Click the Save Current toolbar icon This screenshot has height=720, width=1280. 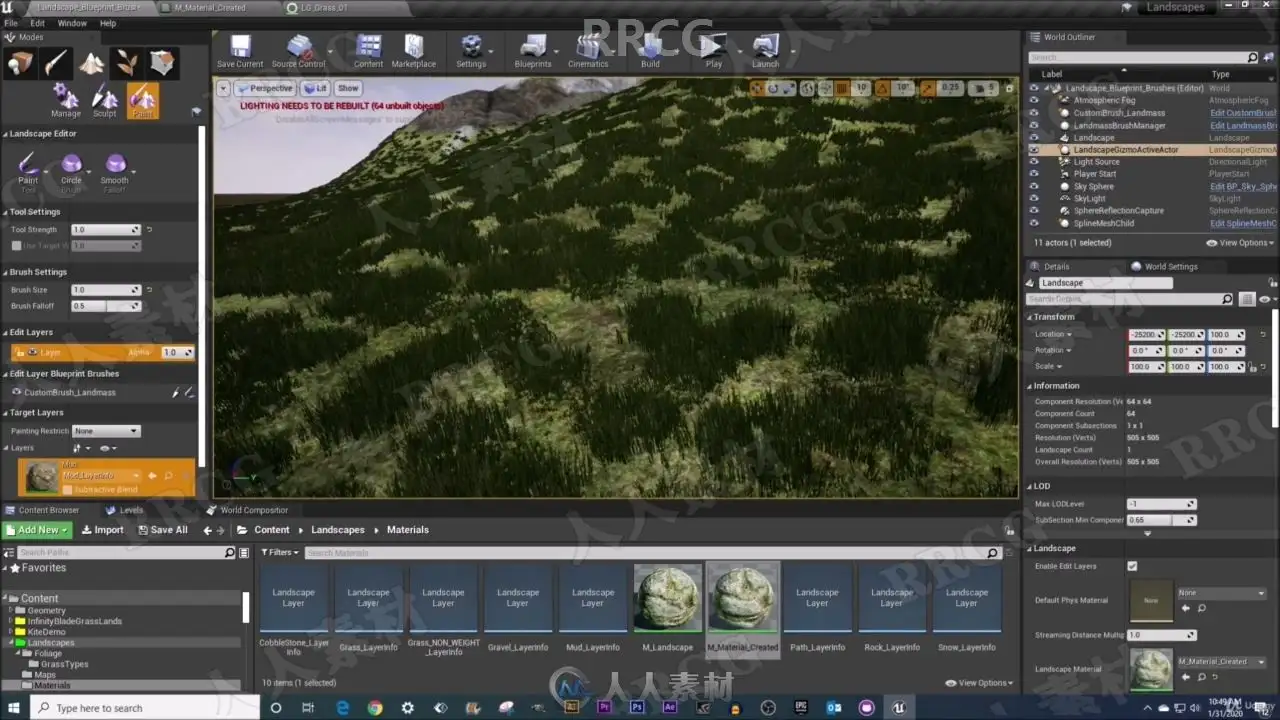(x=240, y=48)
